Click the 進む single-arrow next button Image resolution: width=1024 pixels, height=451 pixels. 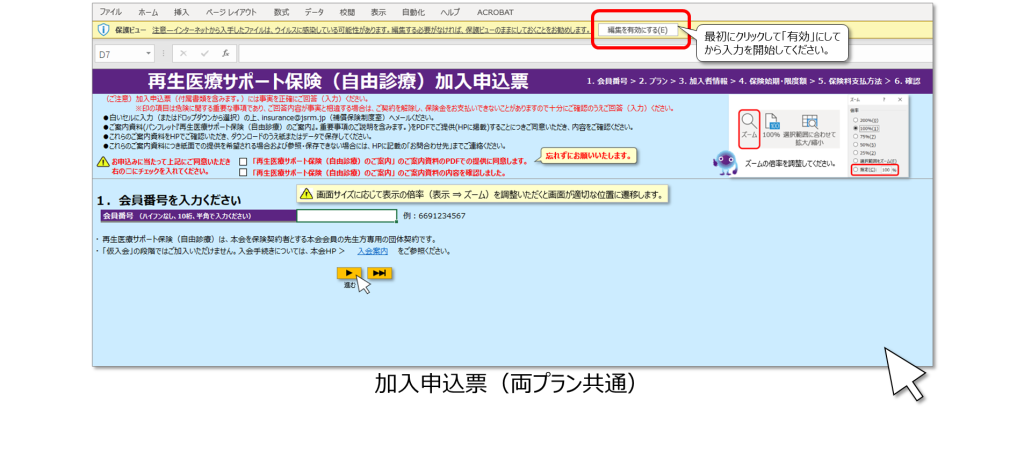(349, 273)
